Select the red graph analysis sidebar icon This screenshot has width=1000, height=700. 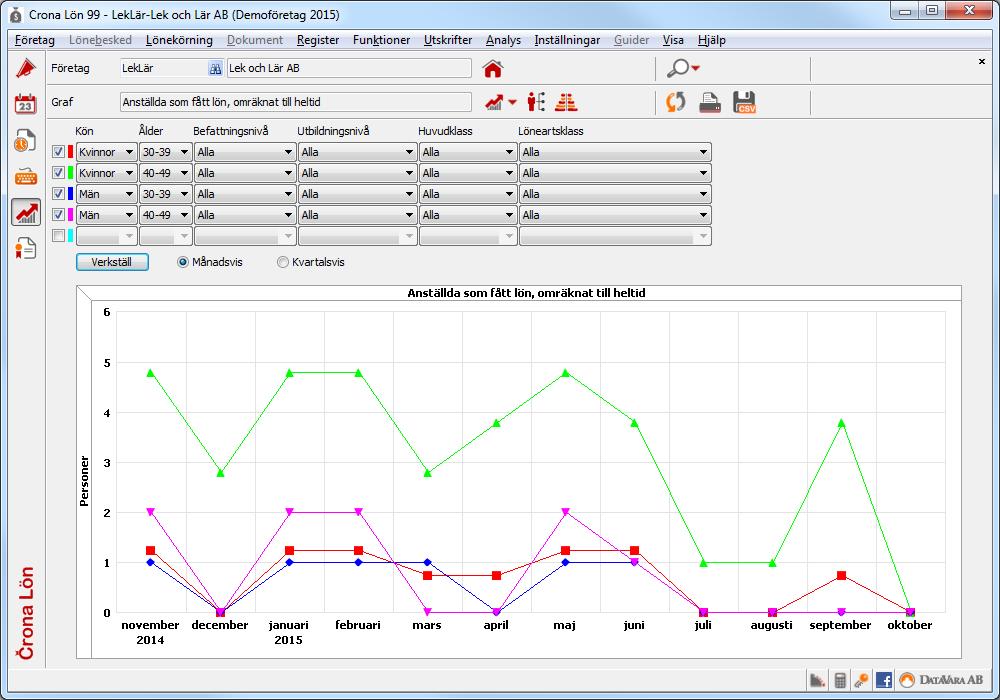(x=26, y=212)
